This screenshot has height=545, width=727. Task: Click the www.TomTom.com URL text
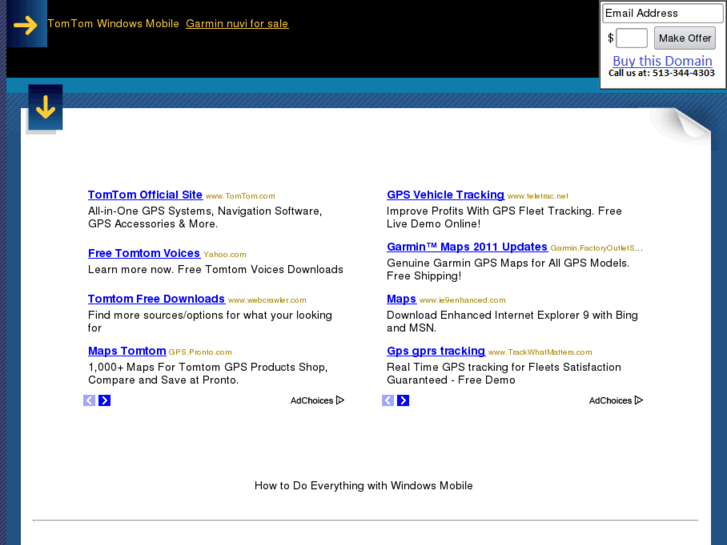240,196
